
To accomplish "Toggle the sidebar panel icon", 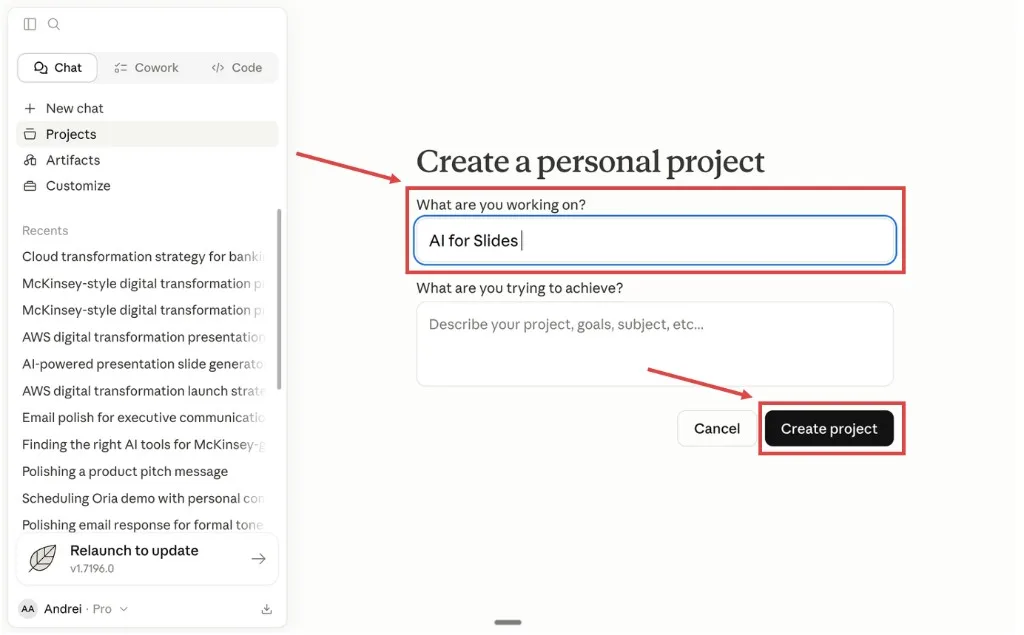I will (30, 24).
